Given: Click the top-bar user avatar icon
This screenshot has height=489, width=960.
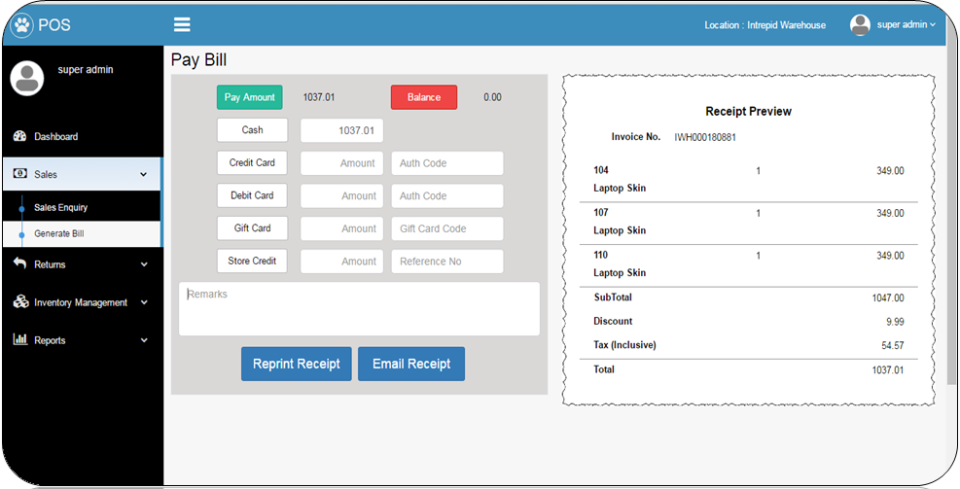Looking at the screenshot, I should pyautogui.click(x=860, y=24).
